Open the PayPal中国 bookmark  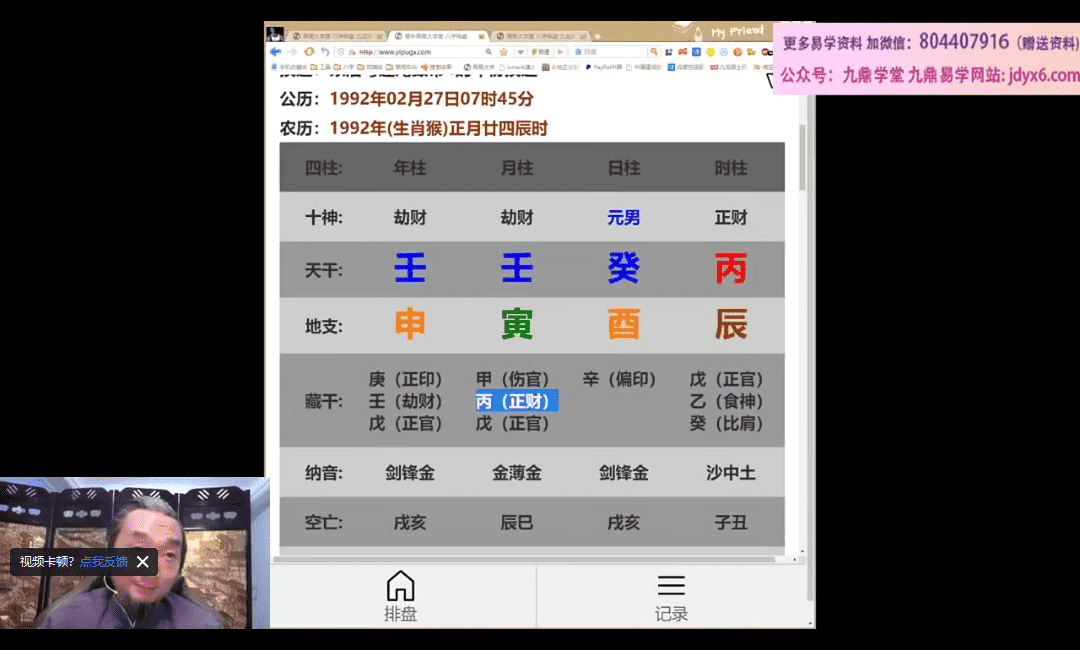pos(598,67)
